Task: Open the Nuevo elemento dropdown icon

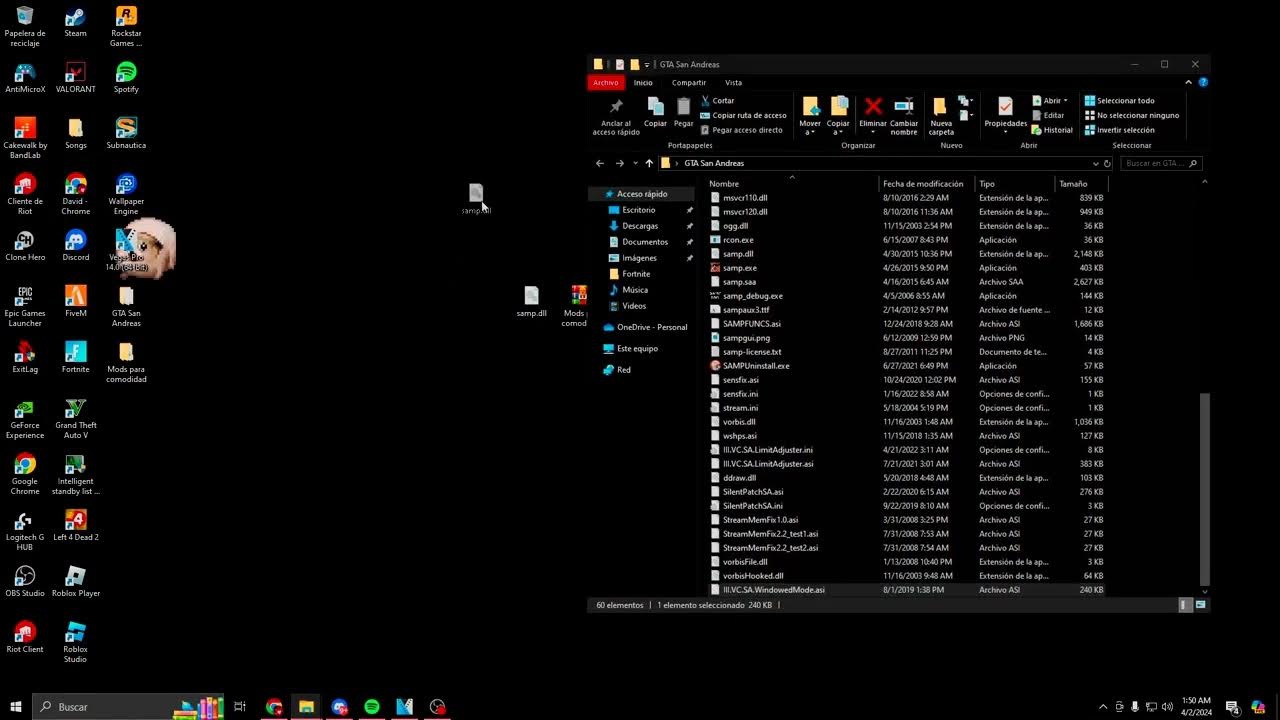Action: 965,101
